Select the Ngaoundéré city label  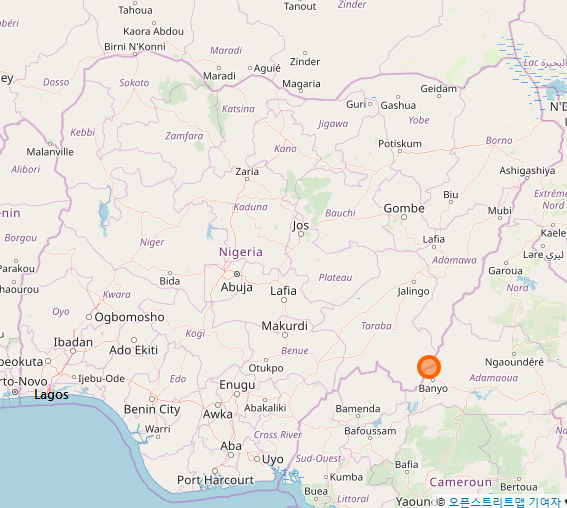pyautogui.click(x=514, y=362)
